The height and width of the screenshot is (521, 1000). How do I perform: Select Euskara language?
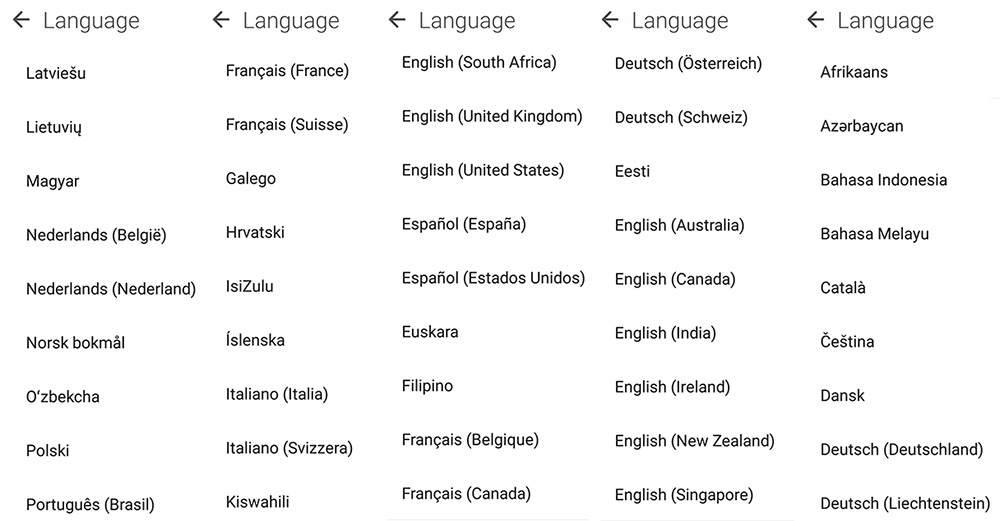pyautogui.click(x=430, y=332)
